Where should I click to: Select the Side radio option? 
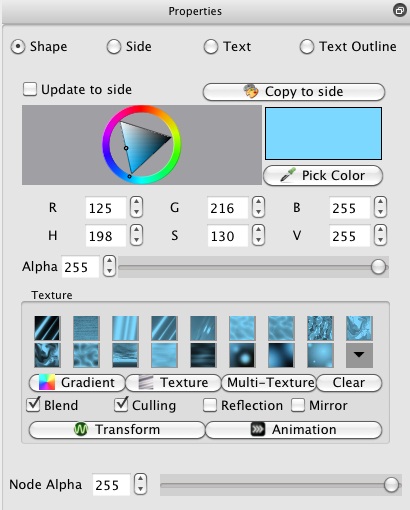[114, 47]
